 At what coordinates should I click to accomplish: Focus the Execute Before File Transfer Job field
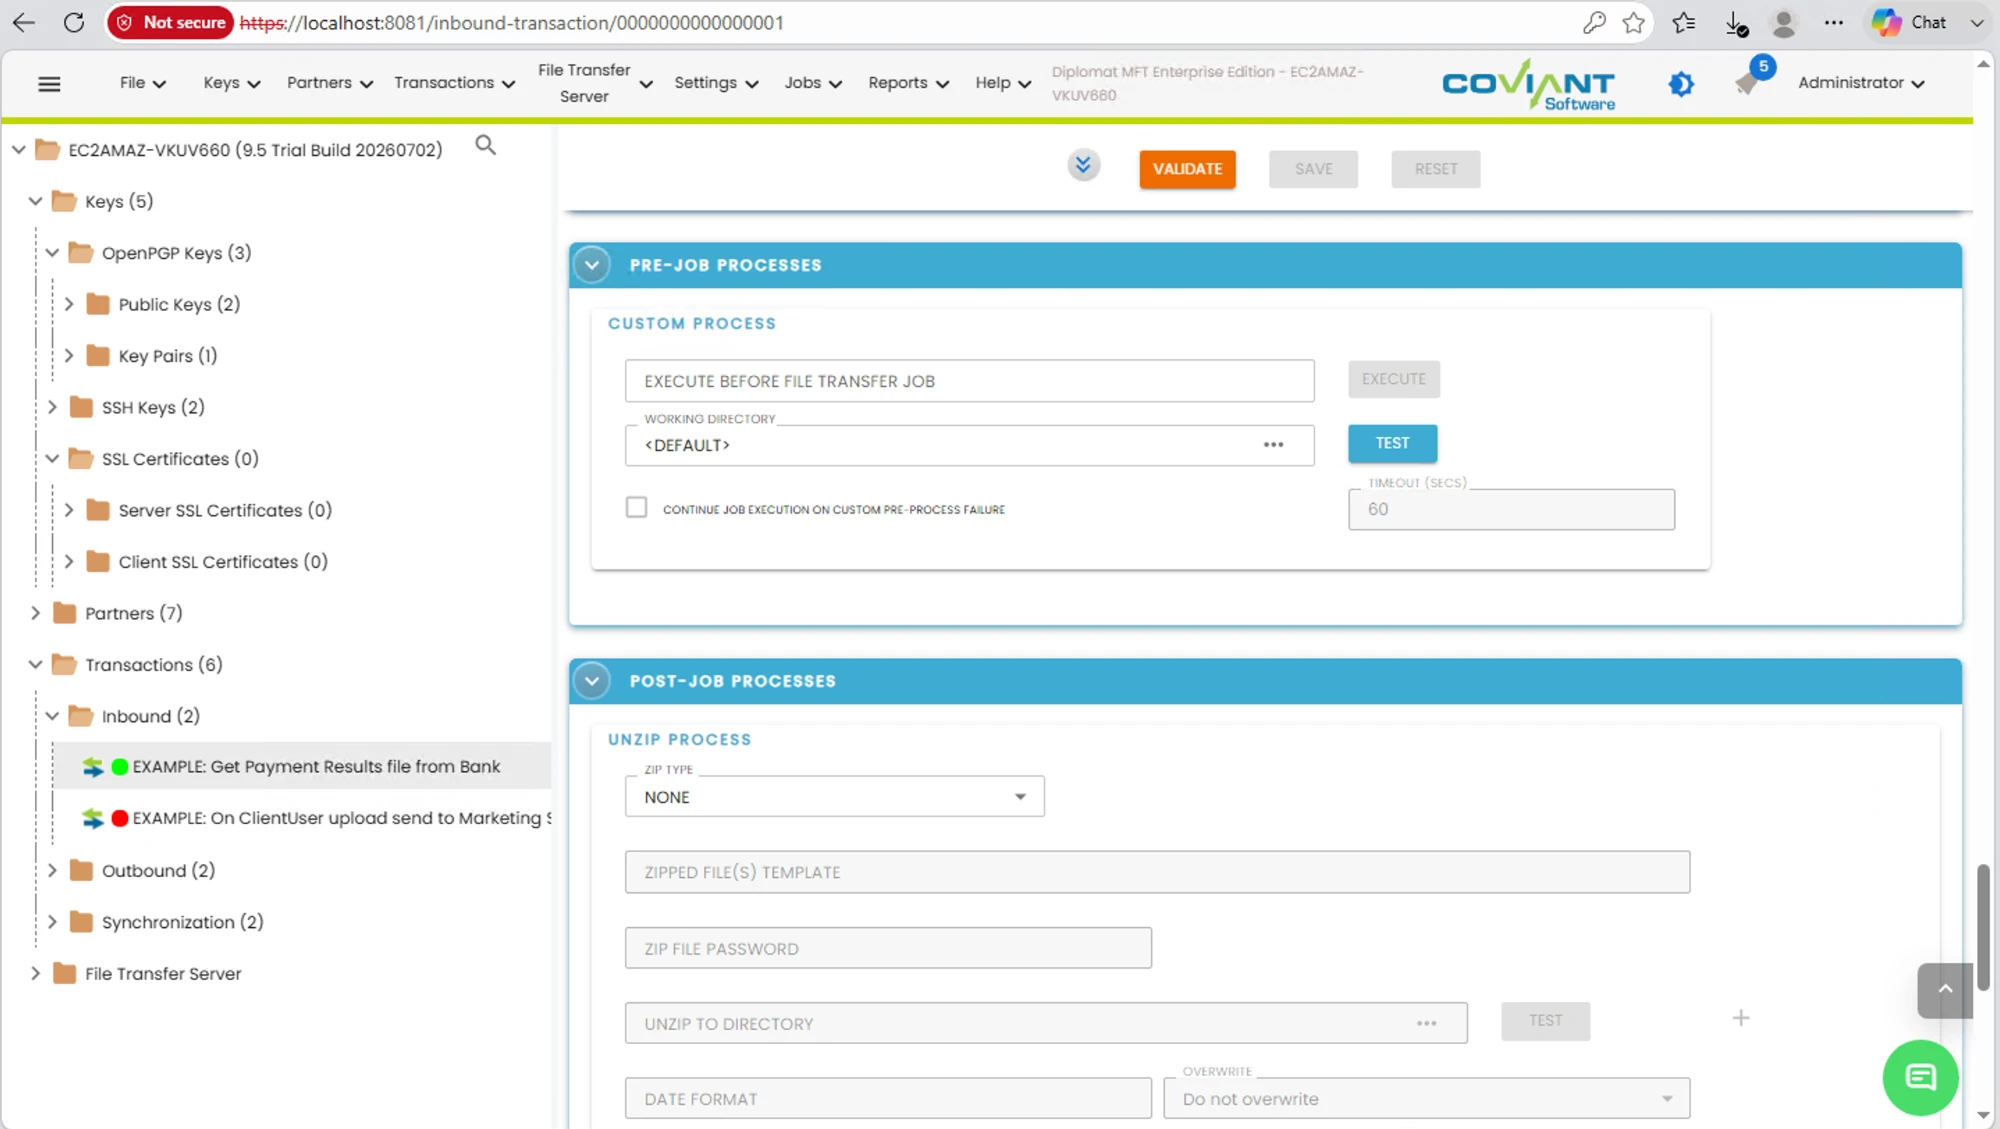click(969, 381)
